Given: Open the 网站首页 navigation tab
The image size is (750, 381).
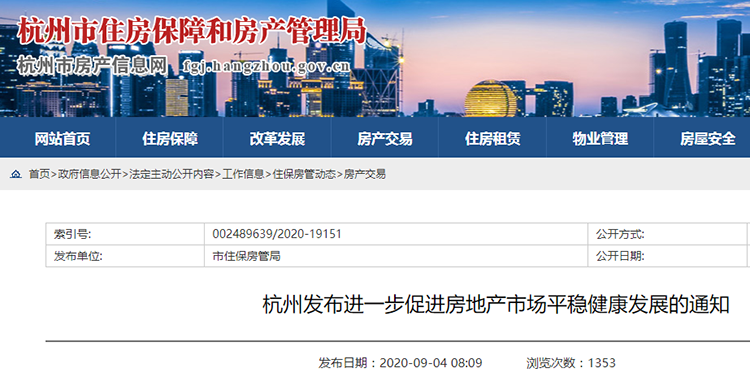Looking at the screenshot, I should 62,139.
